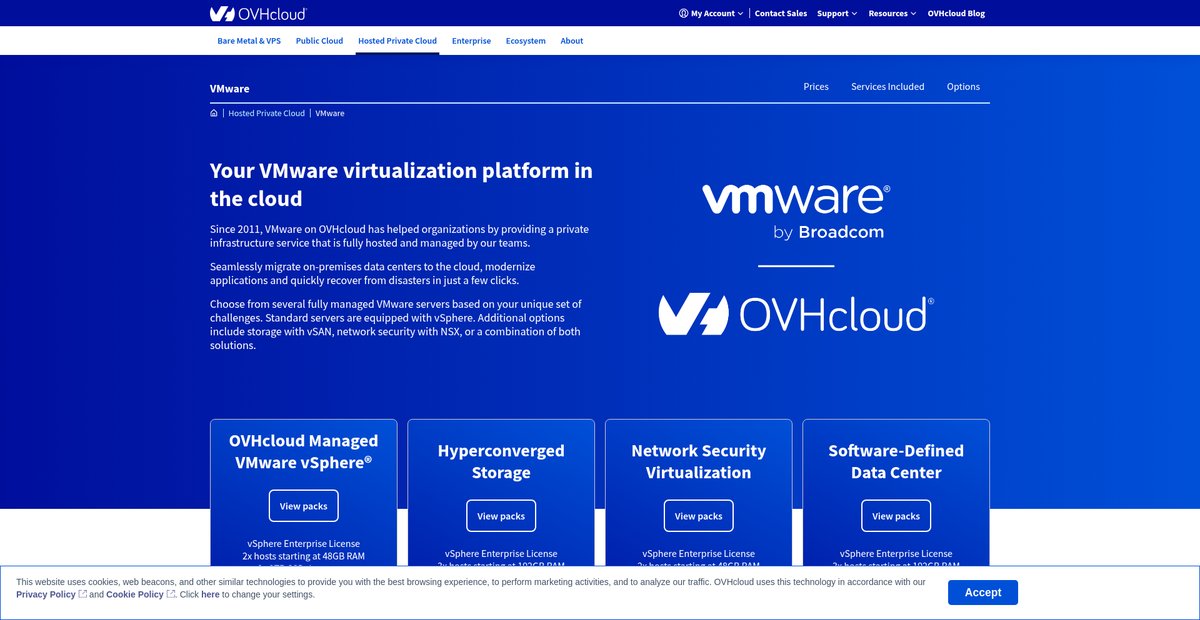Click the VMware by Broadcom logo
Image resolution: width=1200 pixels, height=620 pixels.
coord(796,211)
